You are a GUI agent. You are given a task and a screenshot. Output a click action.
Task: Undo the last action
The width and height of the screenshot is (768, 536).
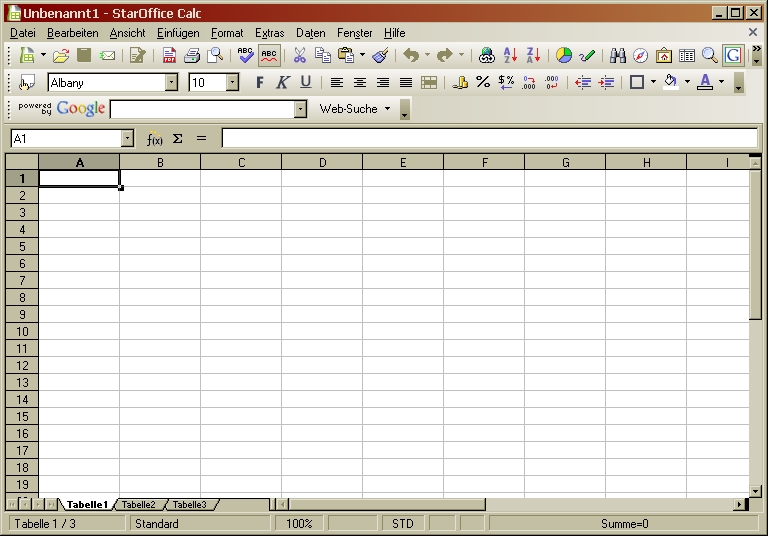tap(411, 55)
